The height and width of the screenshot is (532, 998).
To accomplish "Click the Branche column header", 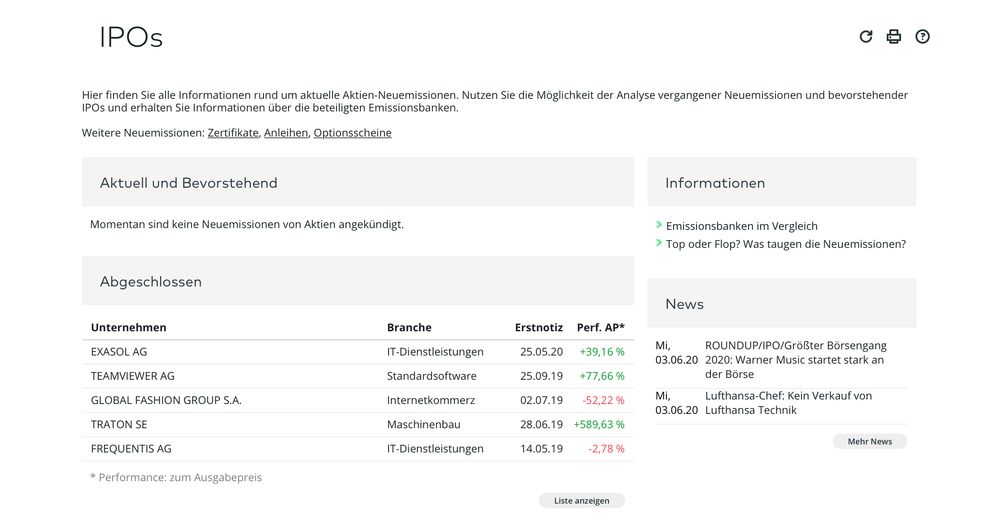I will coord(409,327).
